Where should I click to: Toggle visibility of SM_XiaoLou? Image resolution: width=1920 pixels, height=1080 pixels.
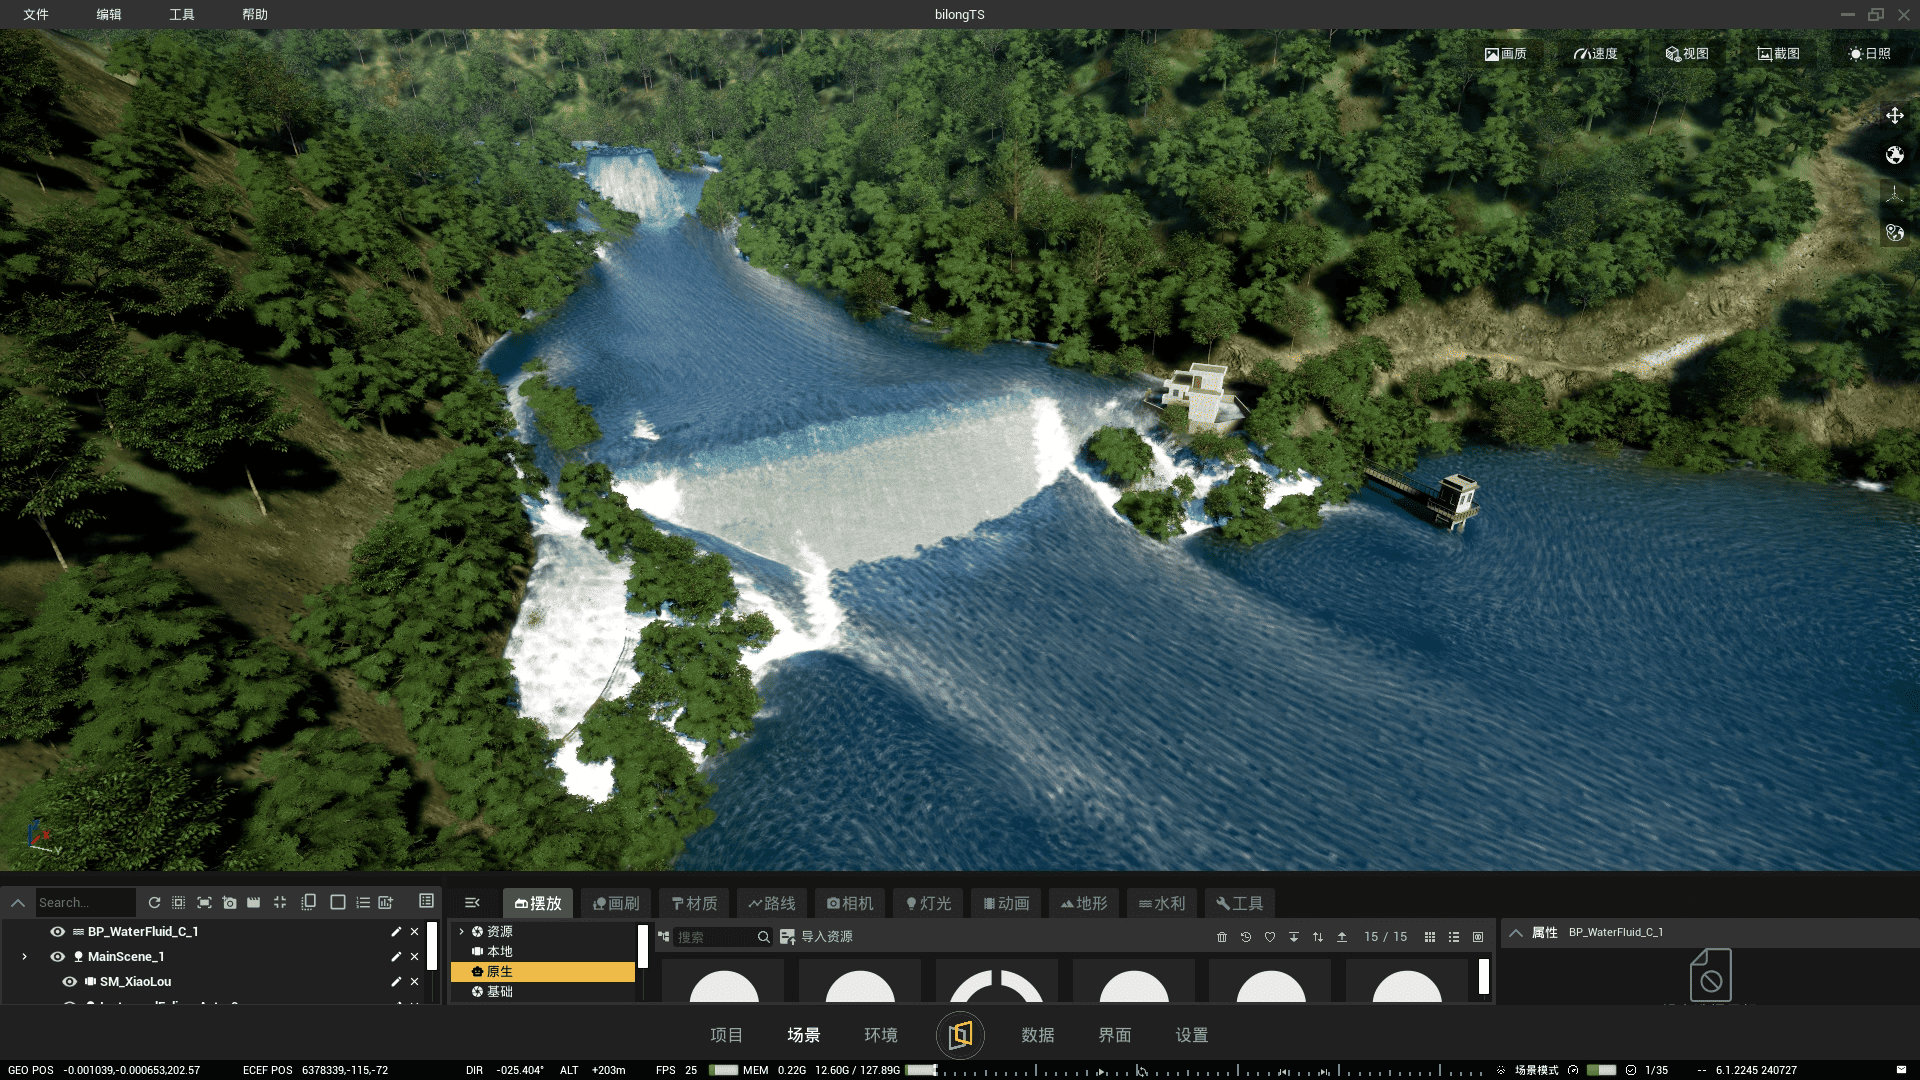click(x=70, y=981)
